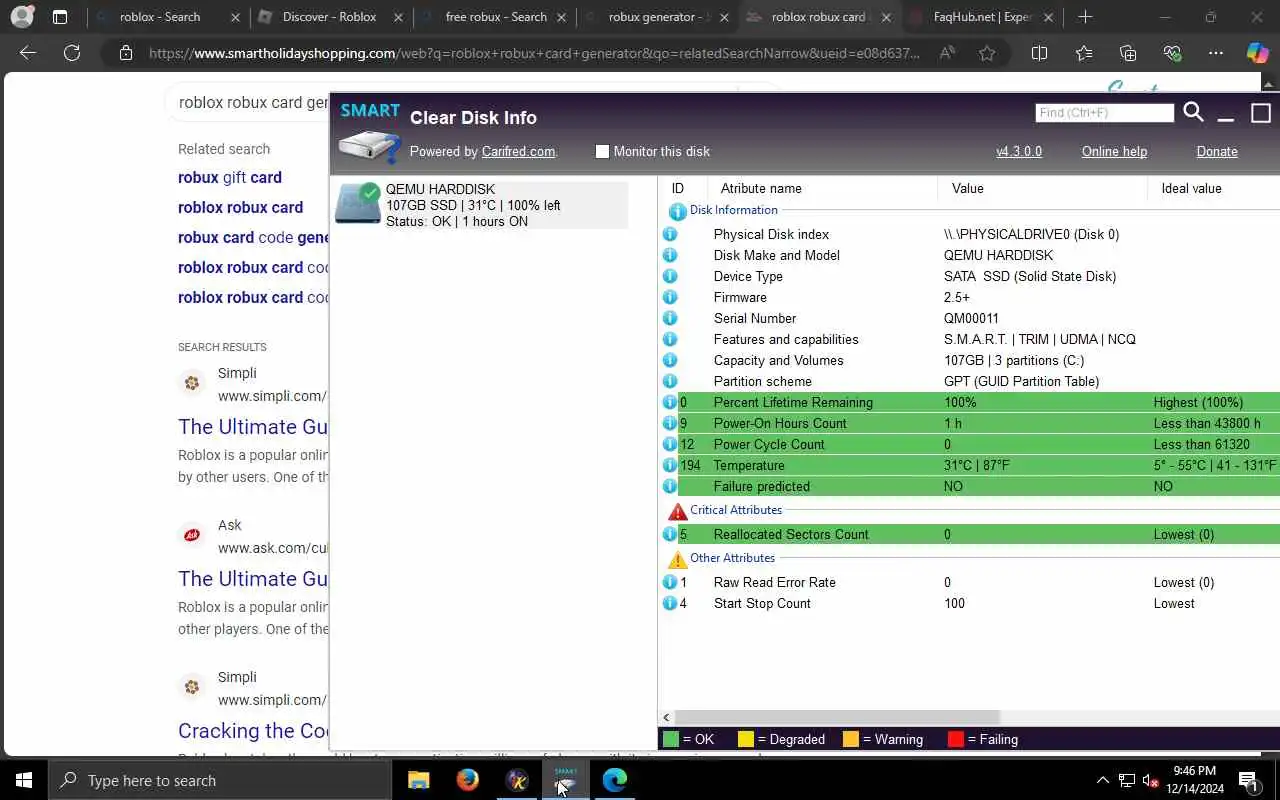Click the info icon beside Raw Read Error Rate

[x=670, y=582]
